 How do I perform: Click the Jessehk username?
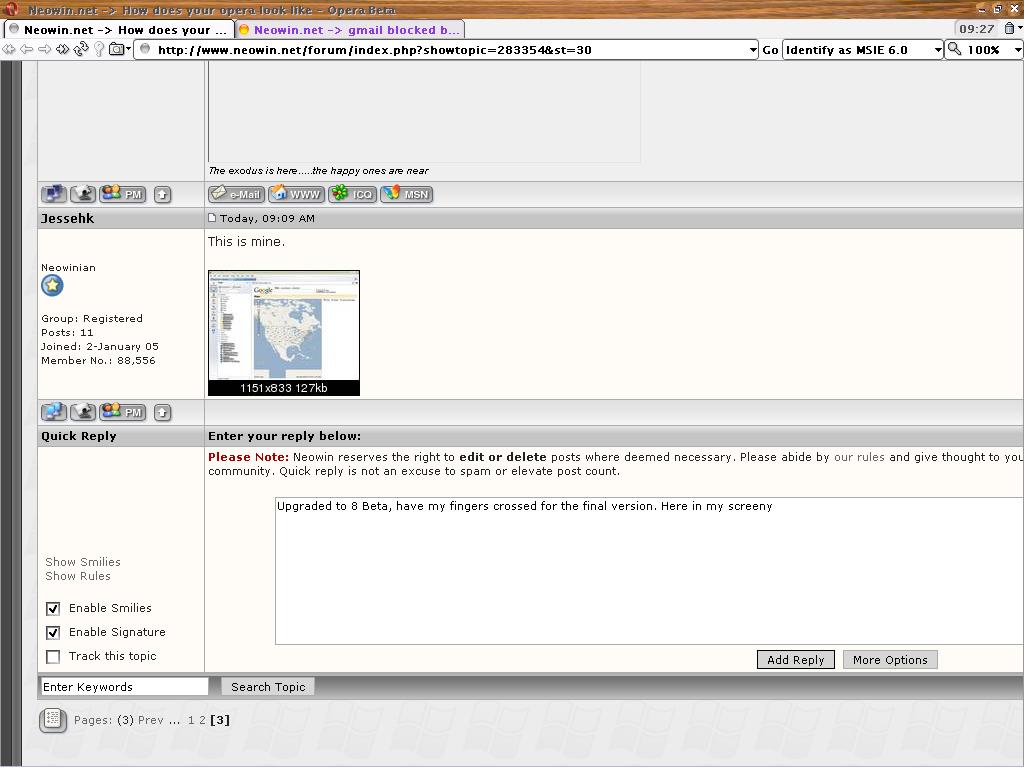pyautogui.click(x=67, y=218)
